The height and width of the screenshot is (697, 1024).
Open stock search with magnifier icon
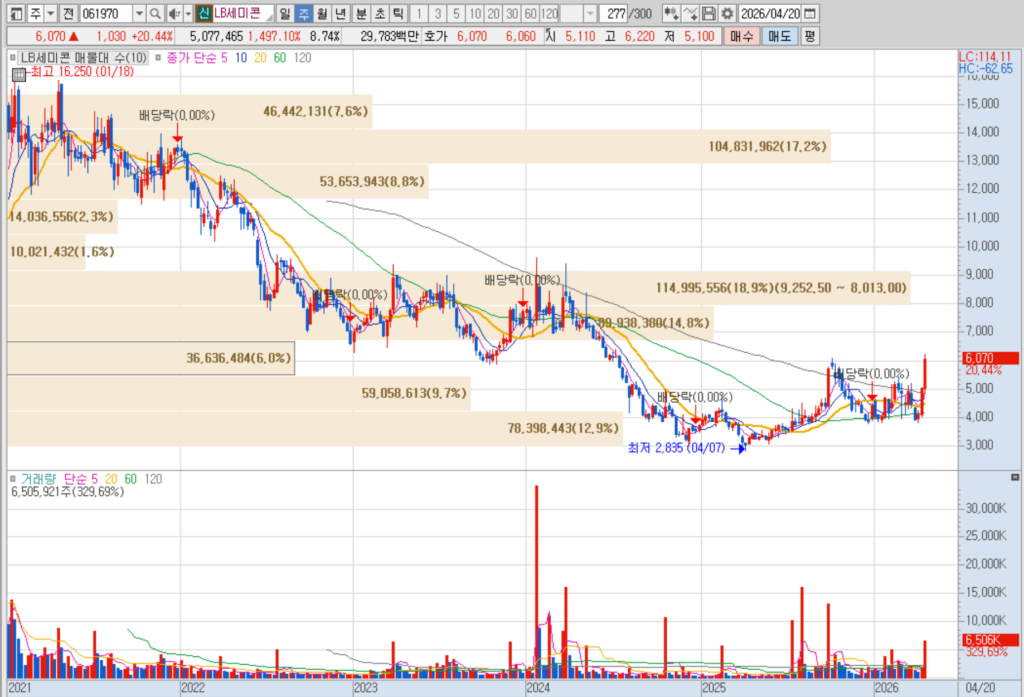[x=155, y=13]
